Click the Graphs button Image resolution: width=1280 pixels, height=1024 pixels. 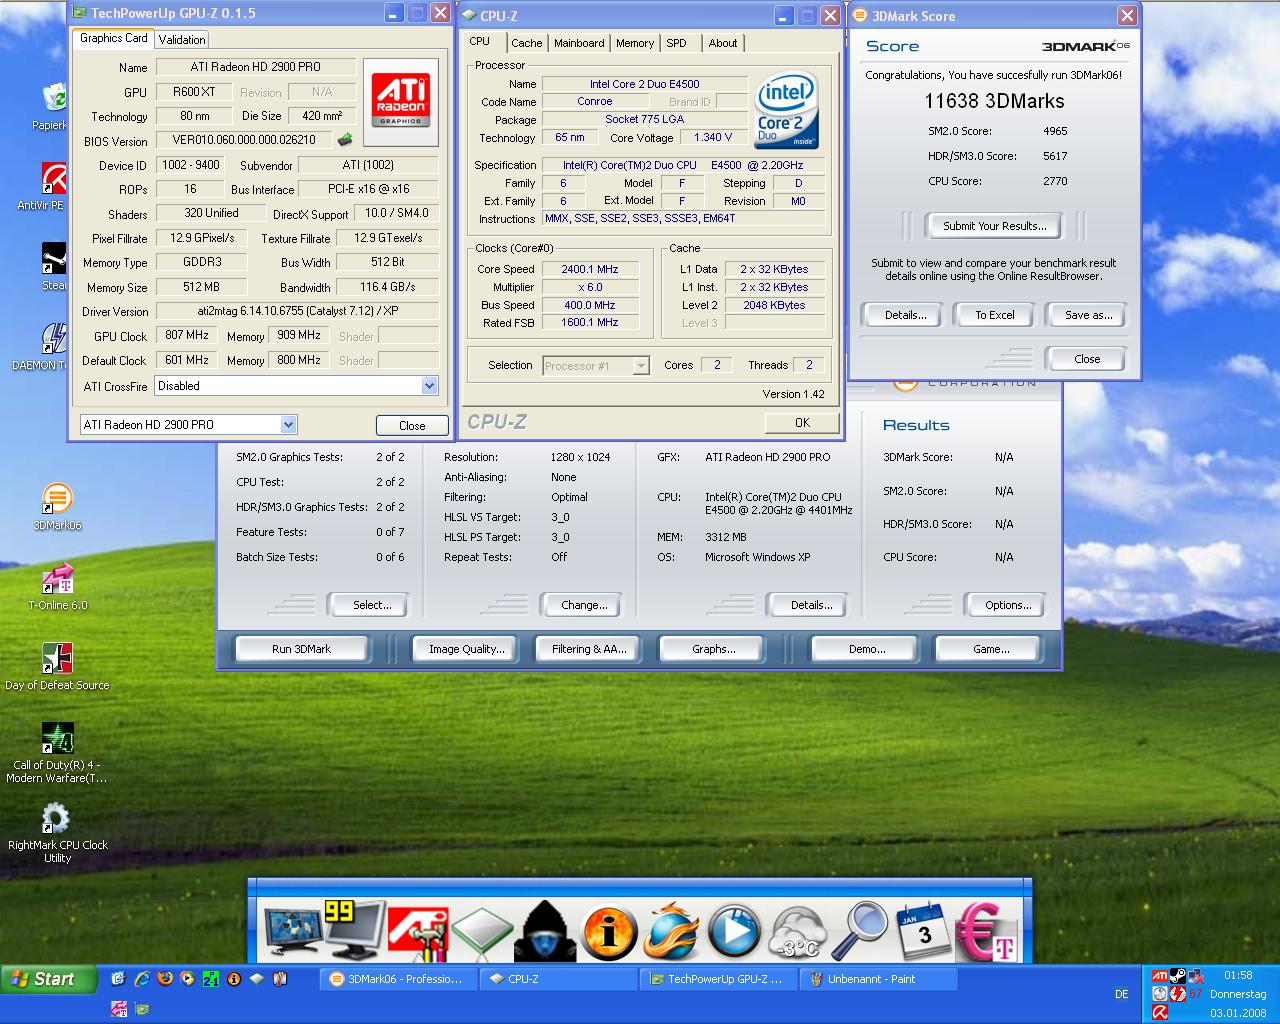pyautogui.click(x=713, y=649)
